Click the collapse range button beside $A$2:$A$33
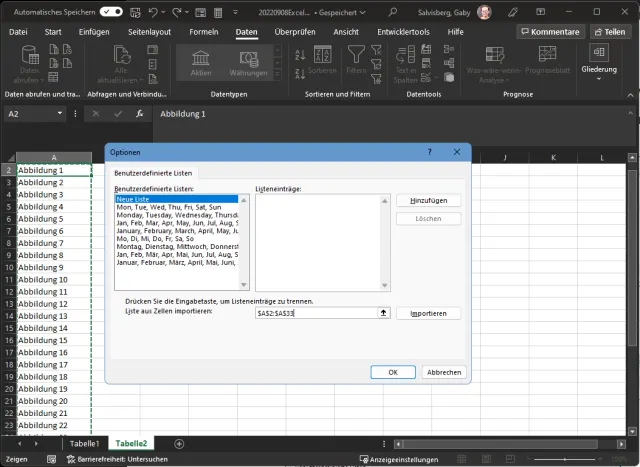The width and height of the screenshot is (640, 467). point(383,313)
